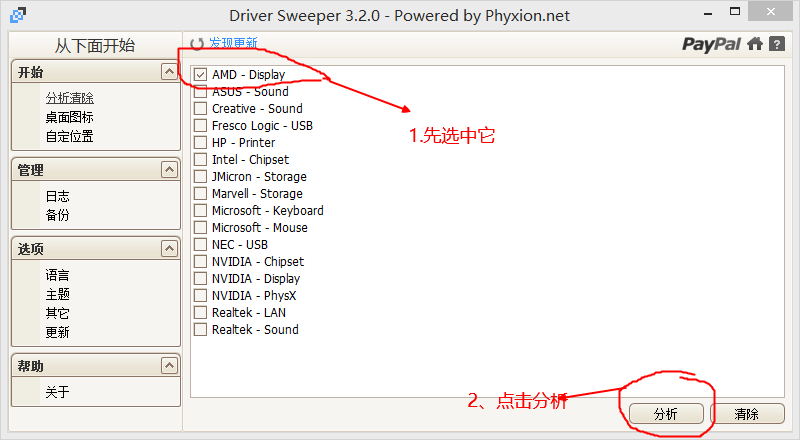Viewport: 800px width, 440px height.
Task: Check the JMicron - Storage checkbox
Action: [x=201, y=177]
